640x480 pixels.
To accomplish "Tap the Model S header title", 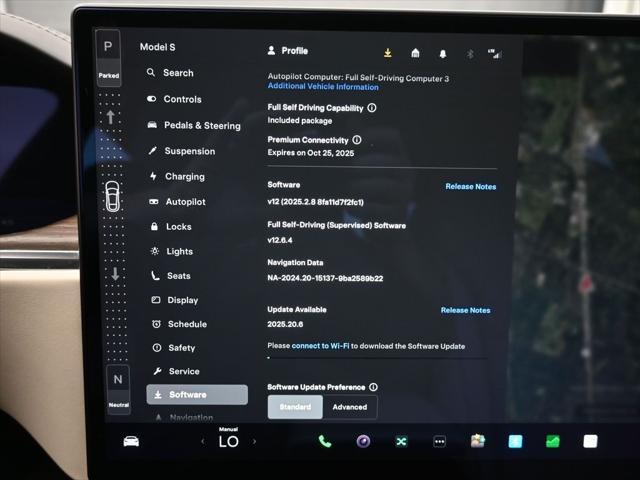I will (158, 47).
